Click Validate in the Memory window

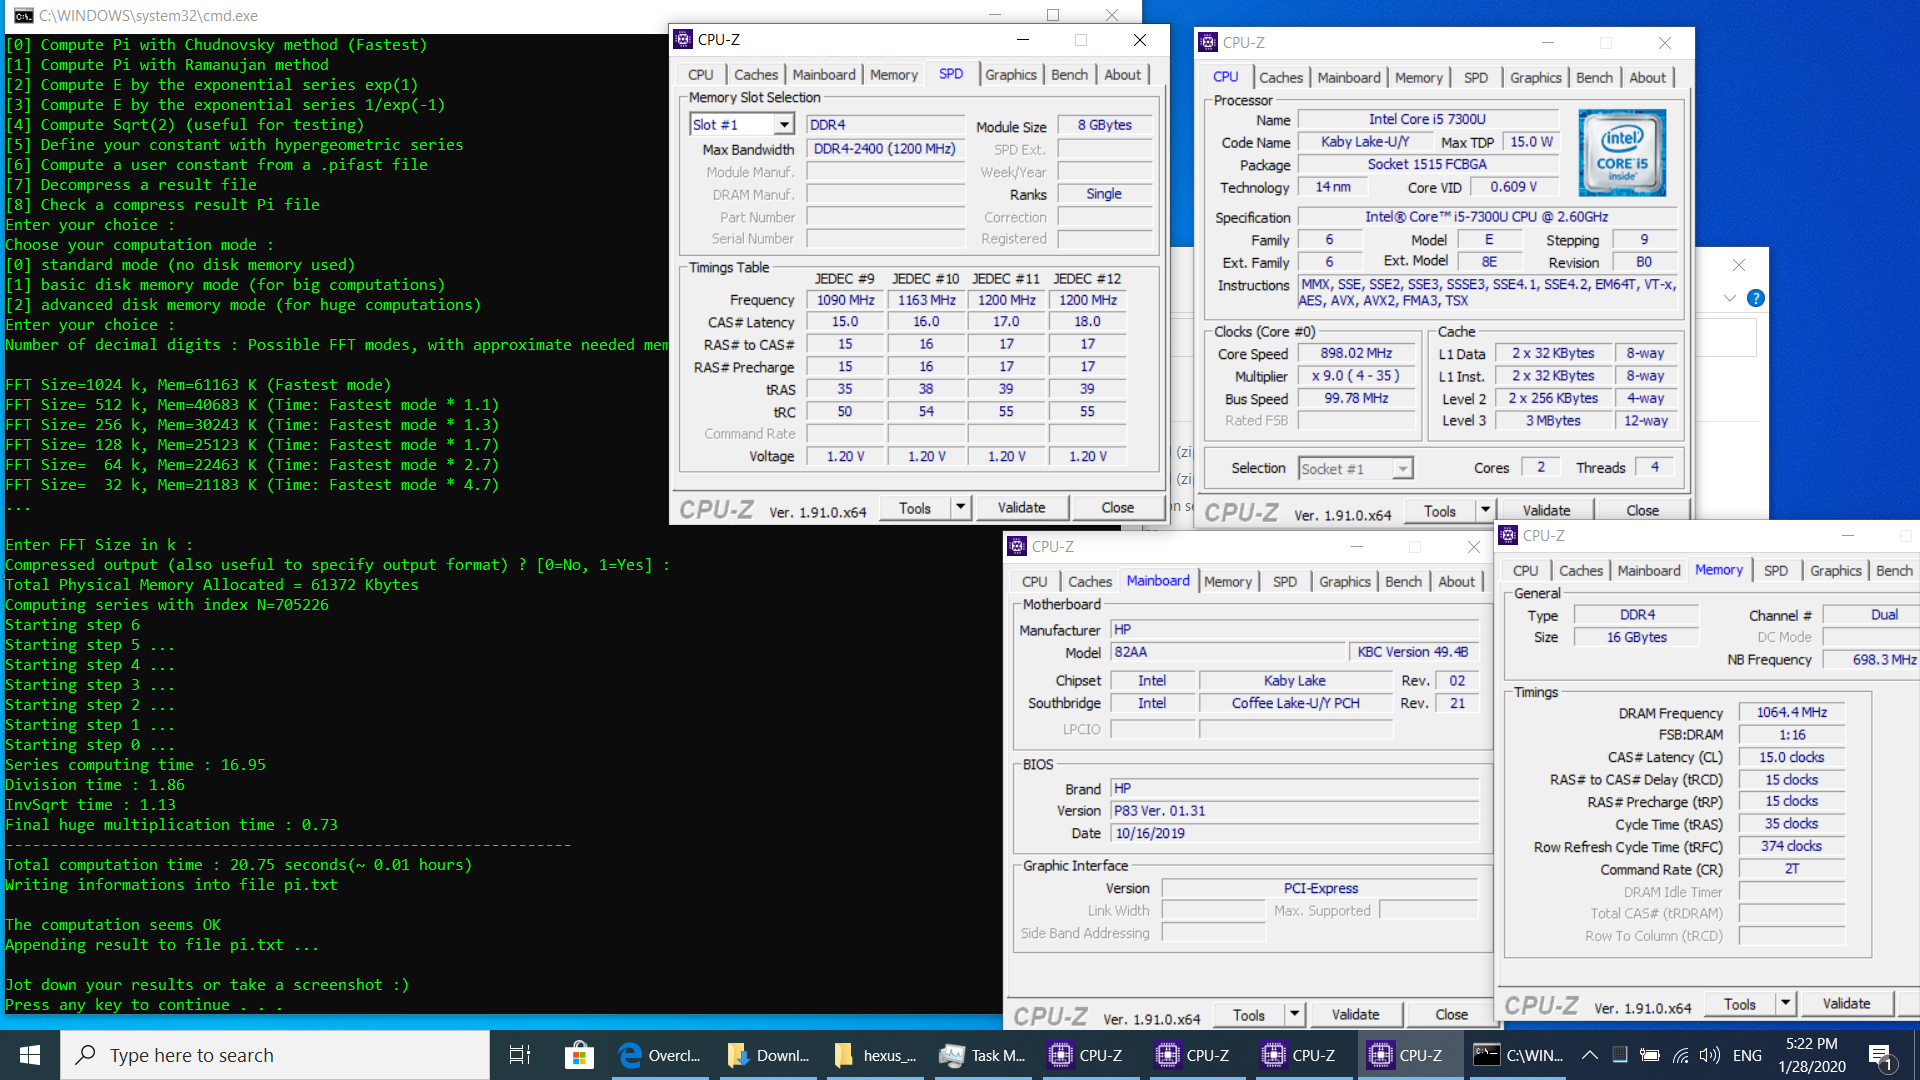(1846, 1004)
